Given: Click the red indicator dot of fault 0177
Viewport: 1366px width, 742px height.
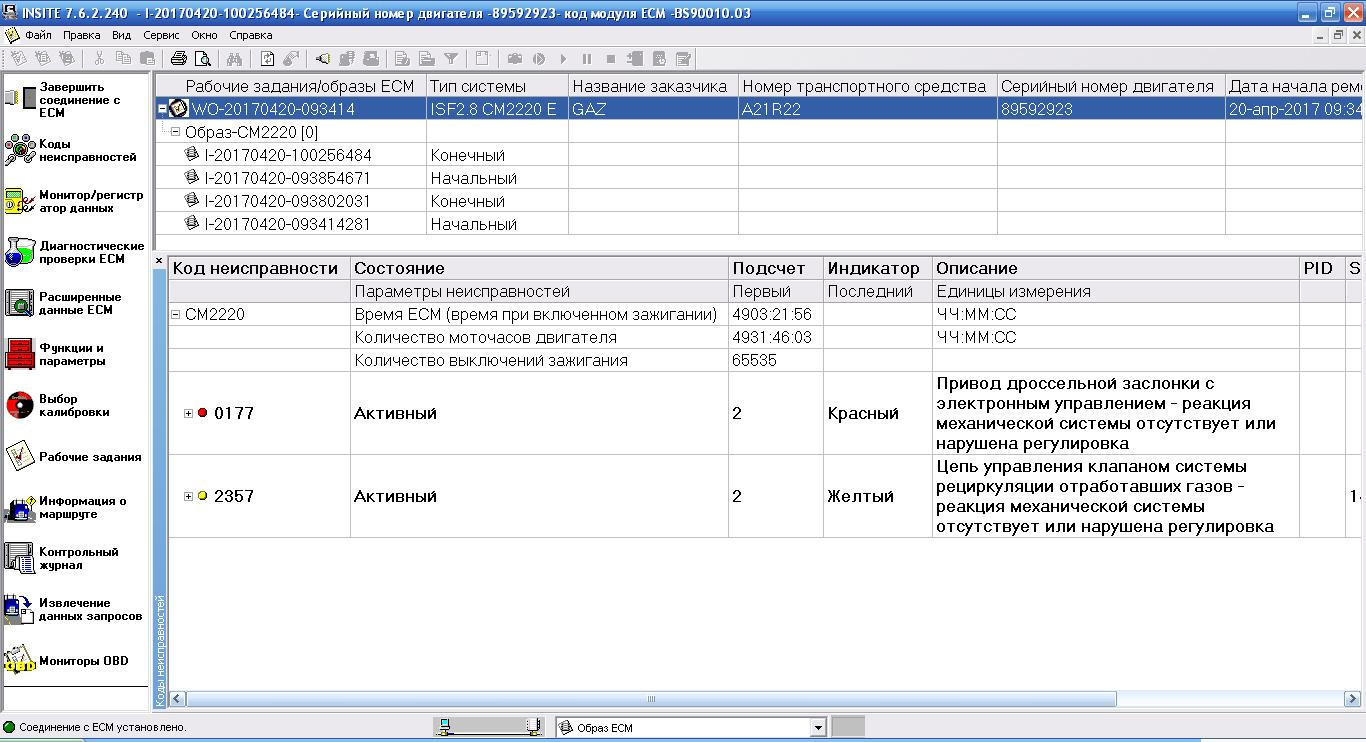Looking at the screenshot, I should pyautogui.click(x=203, y=413).
